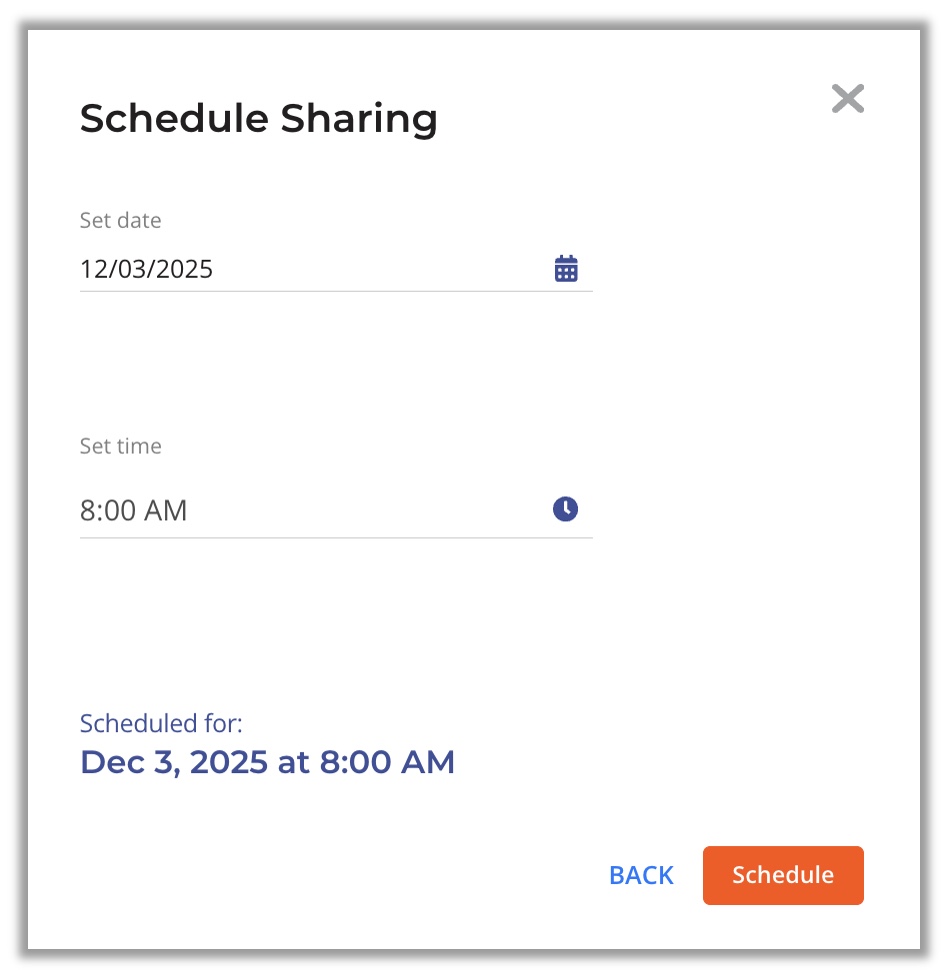Click the Schedule Sharing heading
The width and height of the screenshot is (944, 970).
(x=258, y=119)
